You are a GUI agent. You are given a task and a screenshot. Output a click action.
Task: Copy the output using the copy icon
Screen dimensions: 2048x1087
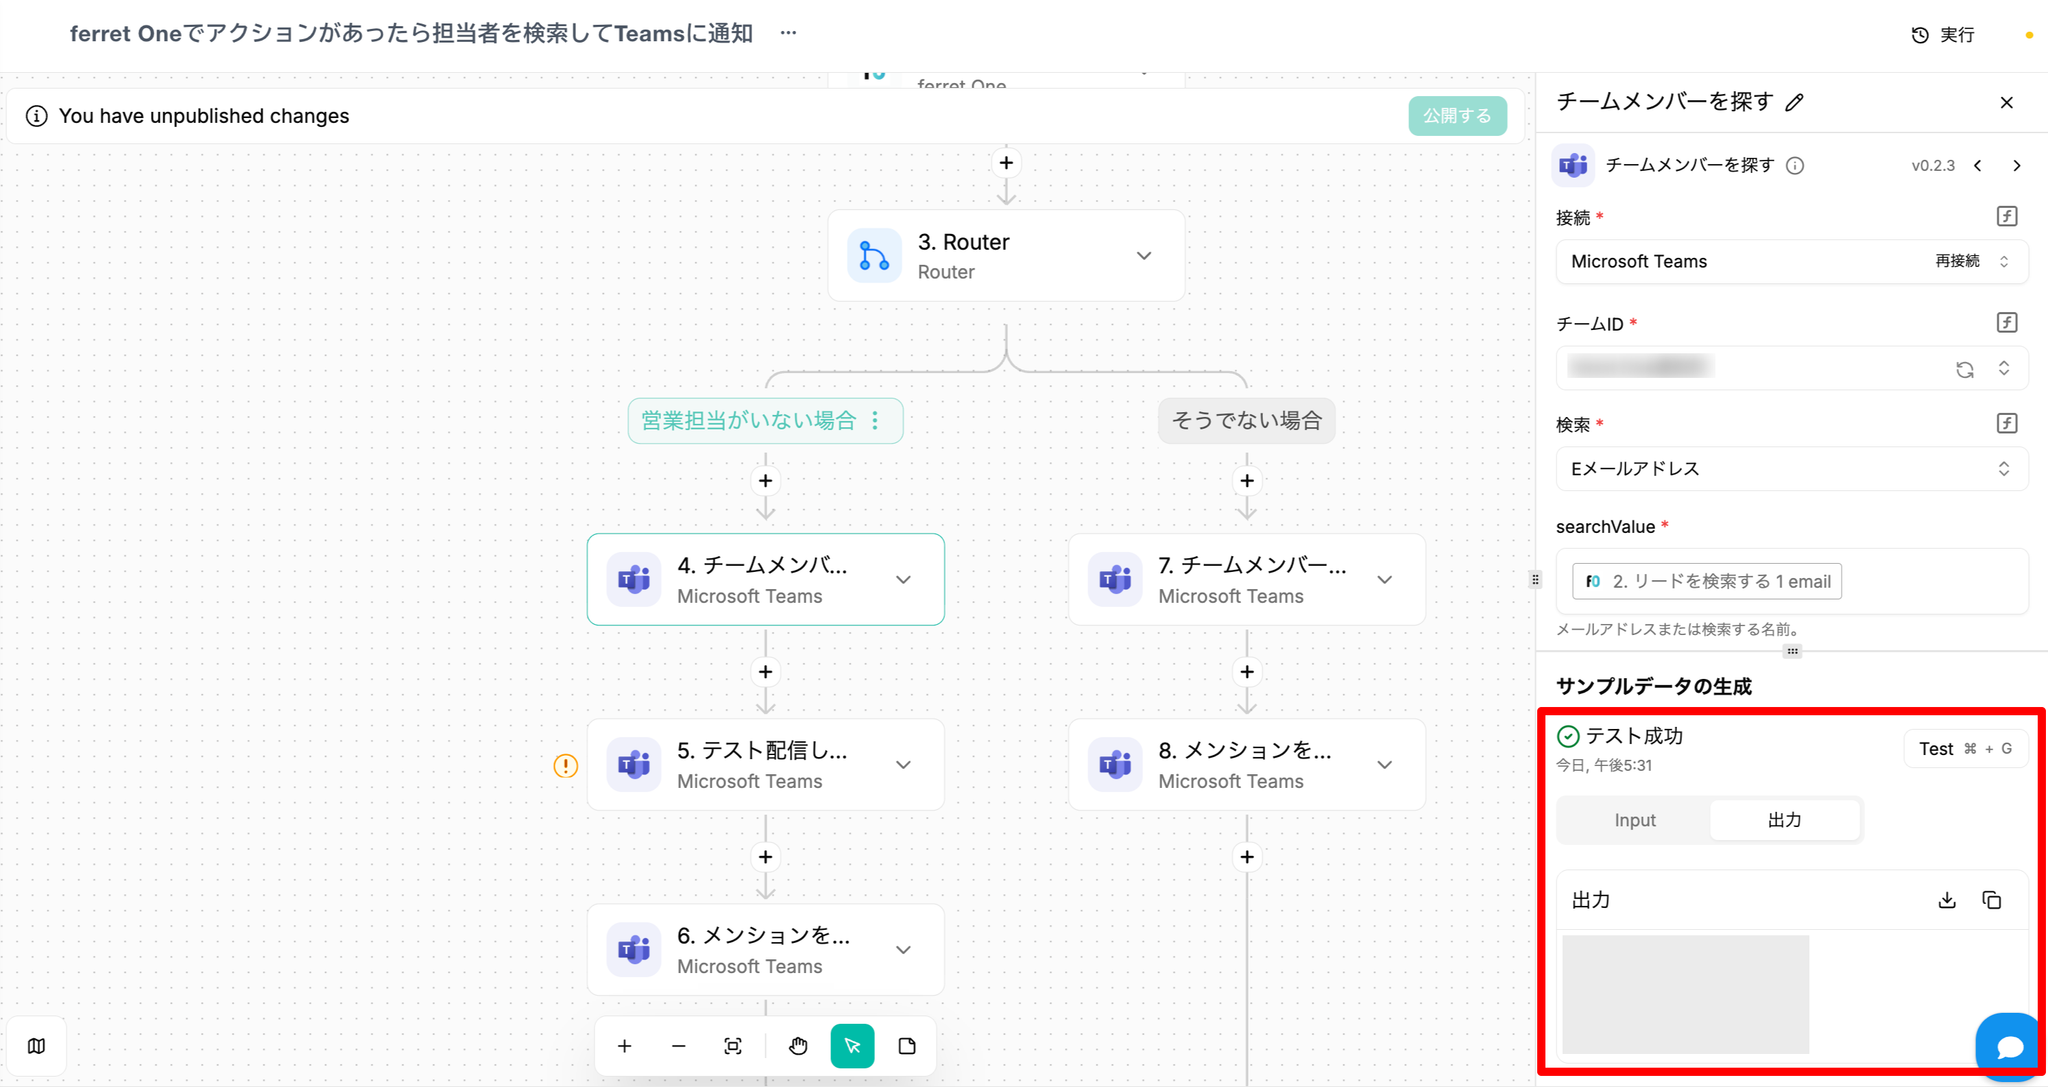coord(1991,900)
